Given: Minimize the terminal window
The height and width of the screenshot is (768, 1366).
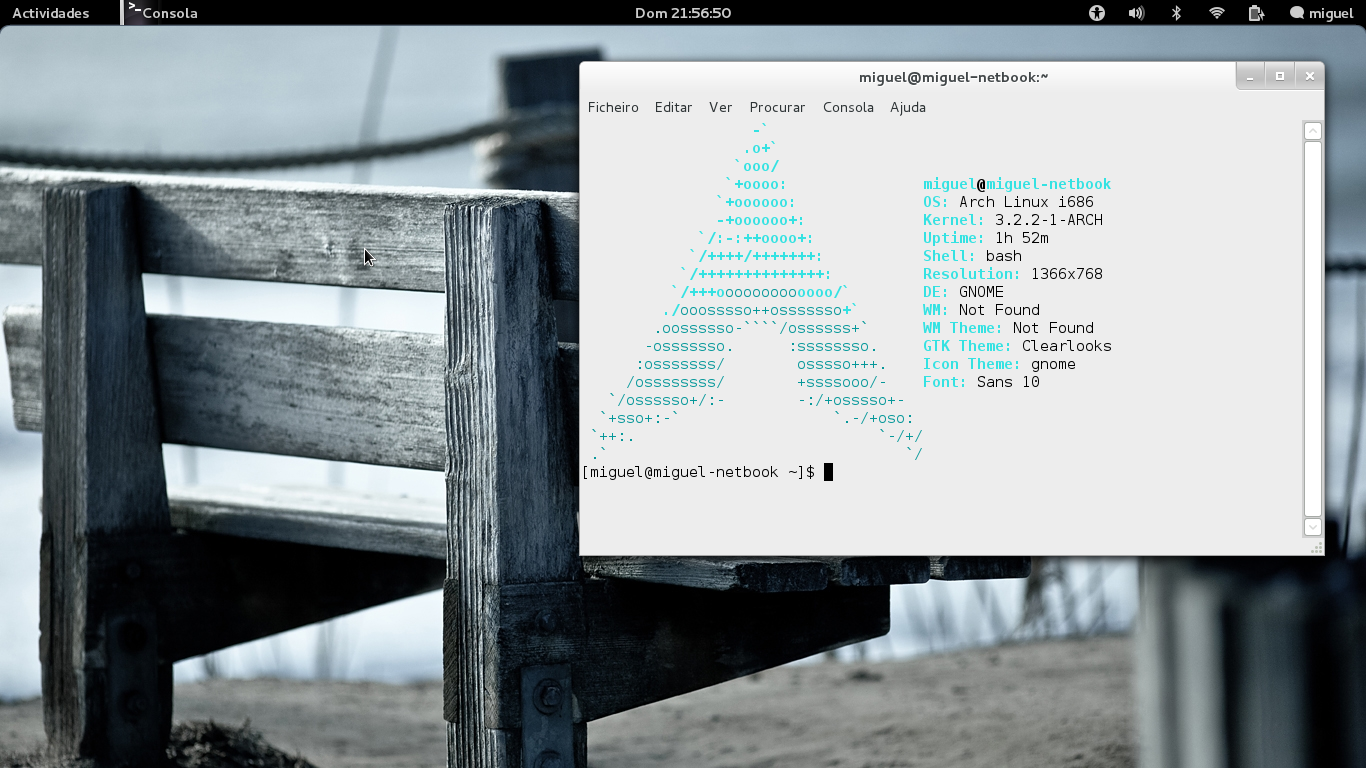Looking at the screenshot, I should [1249, 76].
